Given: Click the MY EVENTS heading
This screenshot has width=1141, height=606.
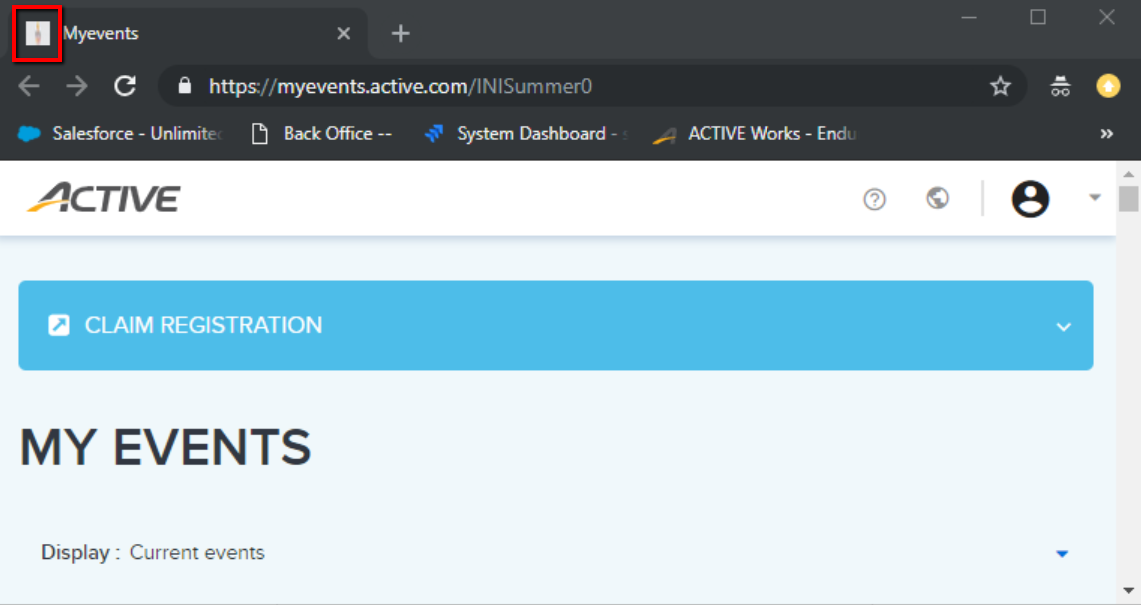Looking at the screenshot, I should click(165, 447).
